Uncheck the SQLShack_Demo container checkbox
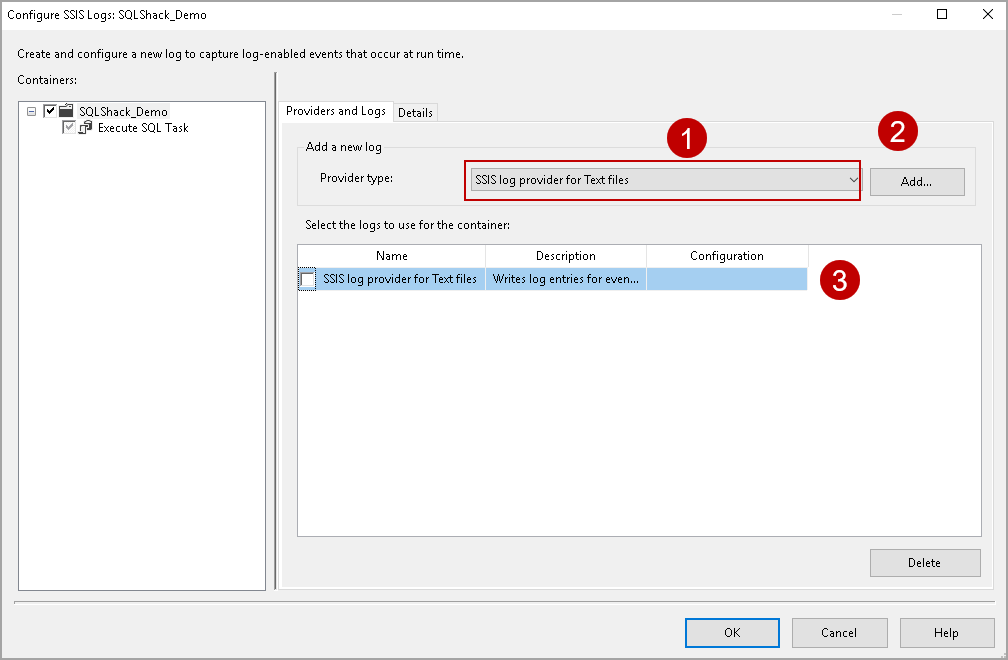This screenshot has height=660, width=1008. [x=50, y=111]
